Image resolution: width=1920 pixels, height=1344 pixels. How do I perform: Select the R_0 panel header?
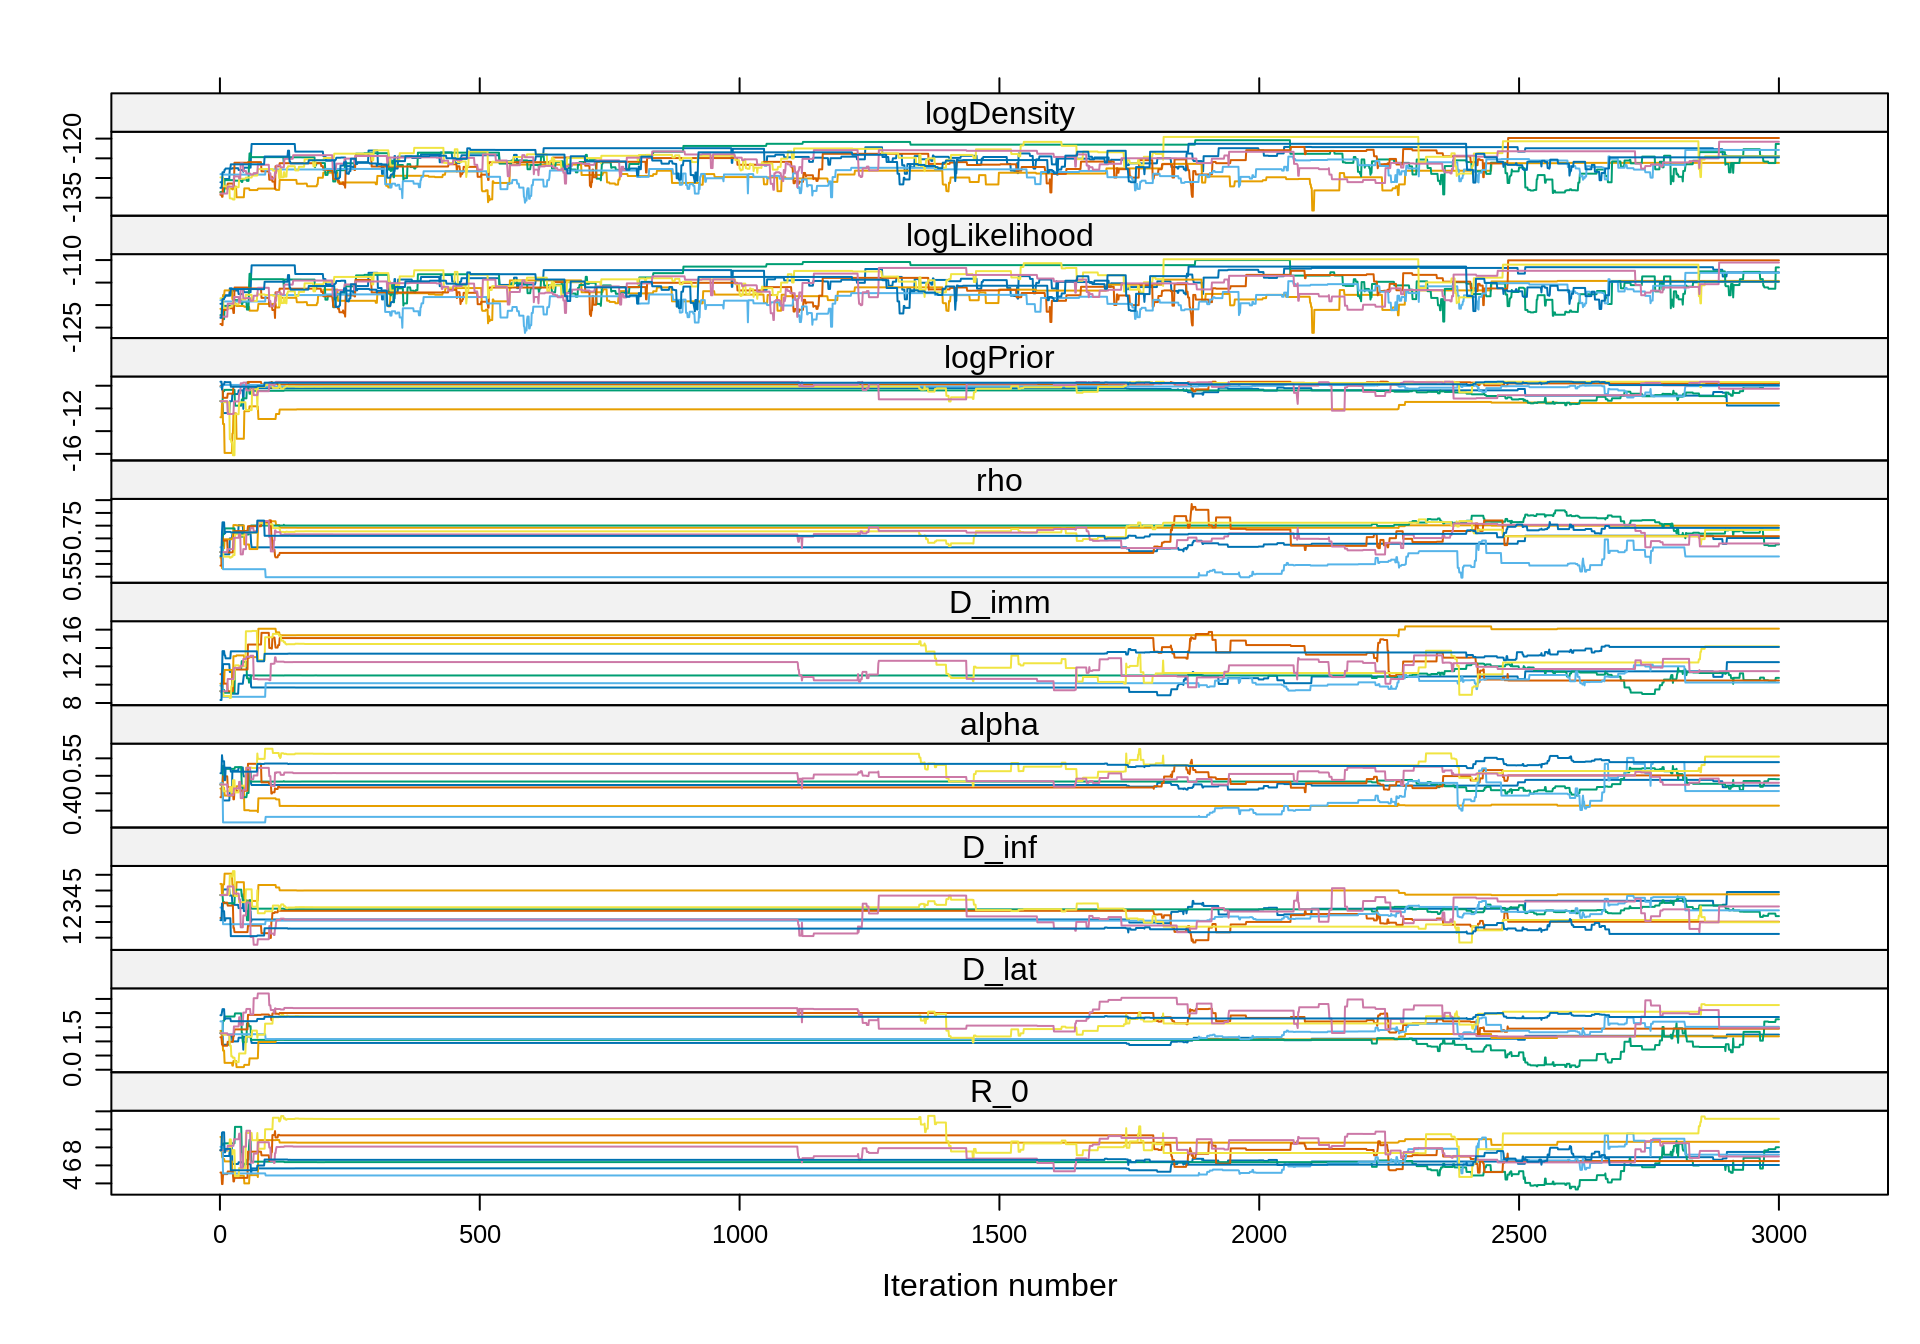click(999, 1092)
